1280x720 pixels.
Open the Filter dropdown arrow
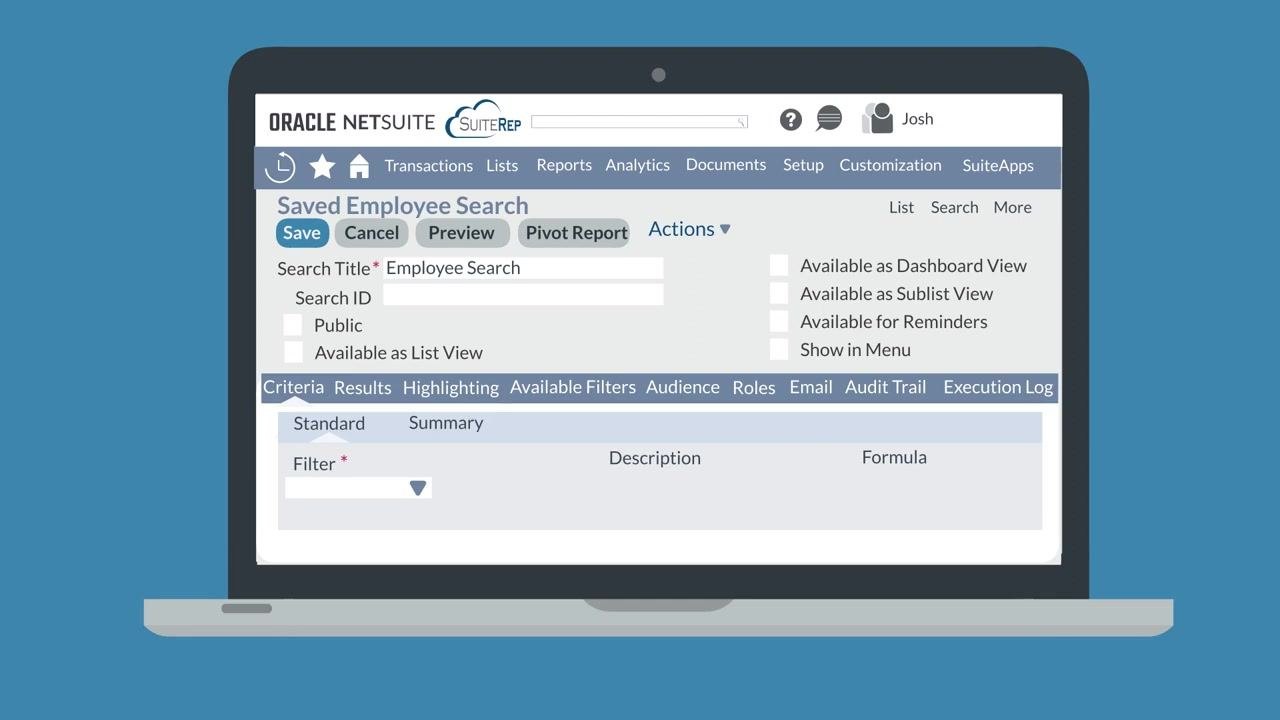(418, 488)
